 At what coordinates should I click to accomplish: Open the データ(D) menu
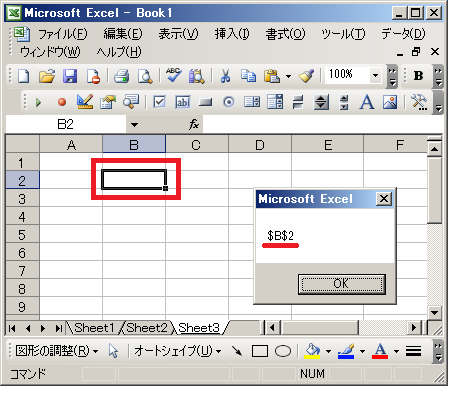(x=403, y=34)
